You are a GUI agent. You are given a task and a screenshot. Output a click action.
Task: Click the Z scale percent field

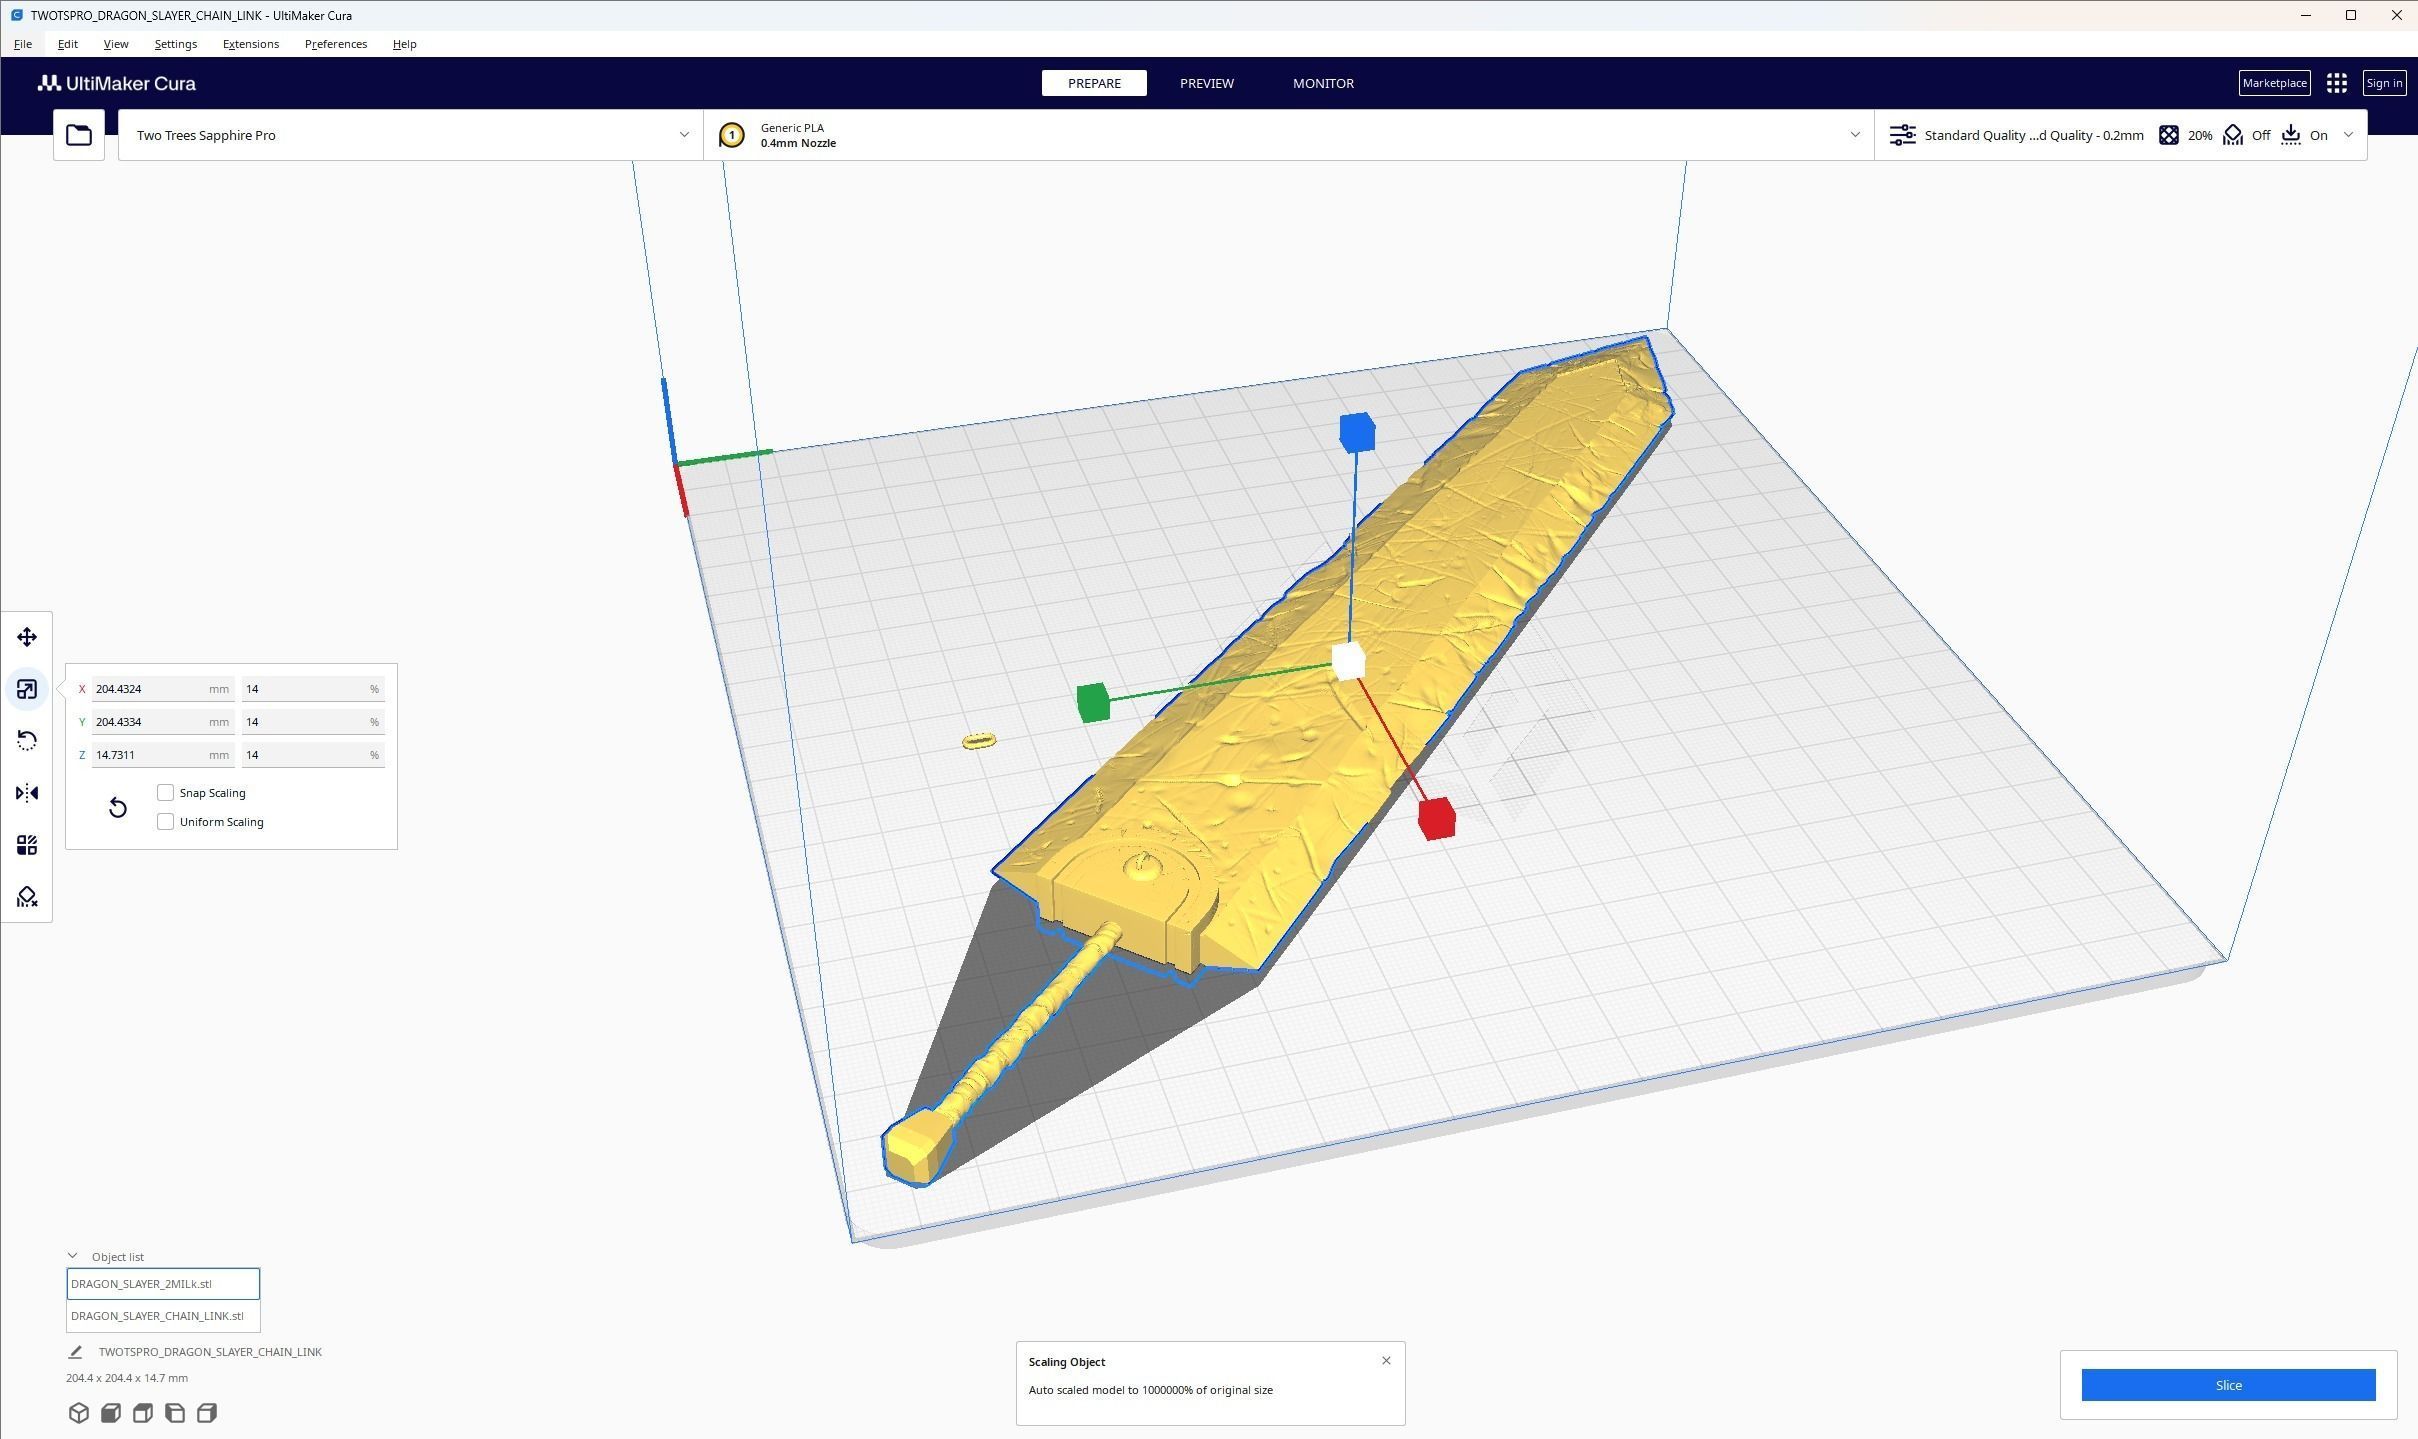click(313, 755)
